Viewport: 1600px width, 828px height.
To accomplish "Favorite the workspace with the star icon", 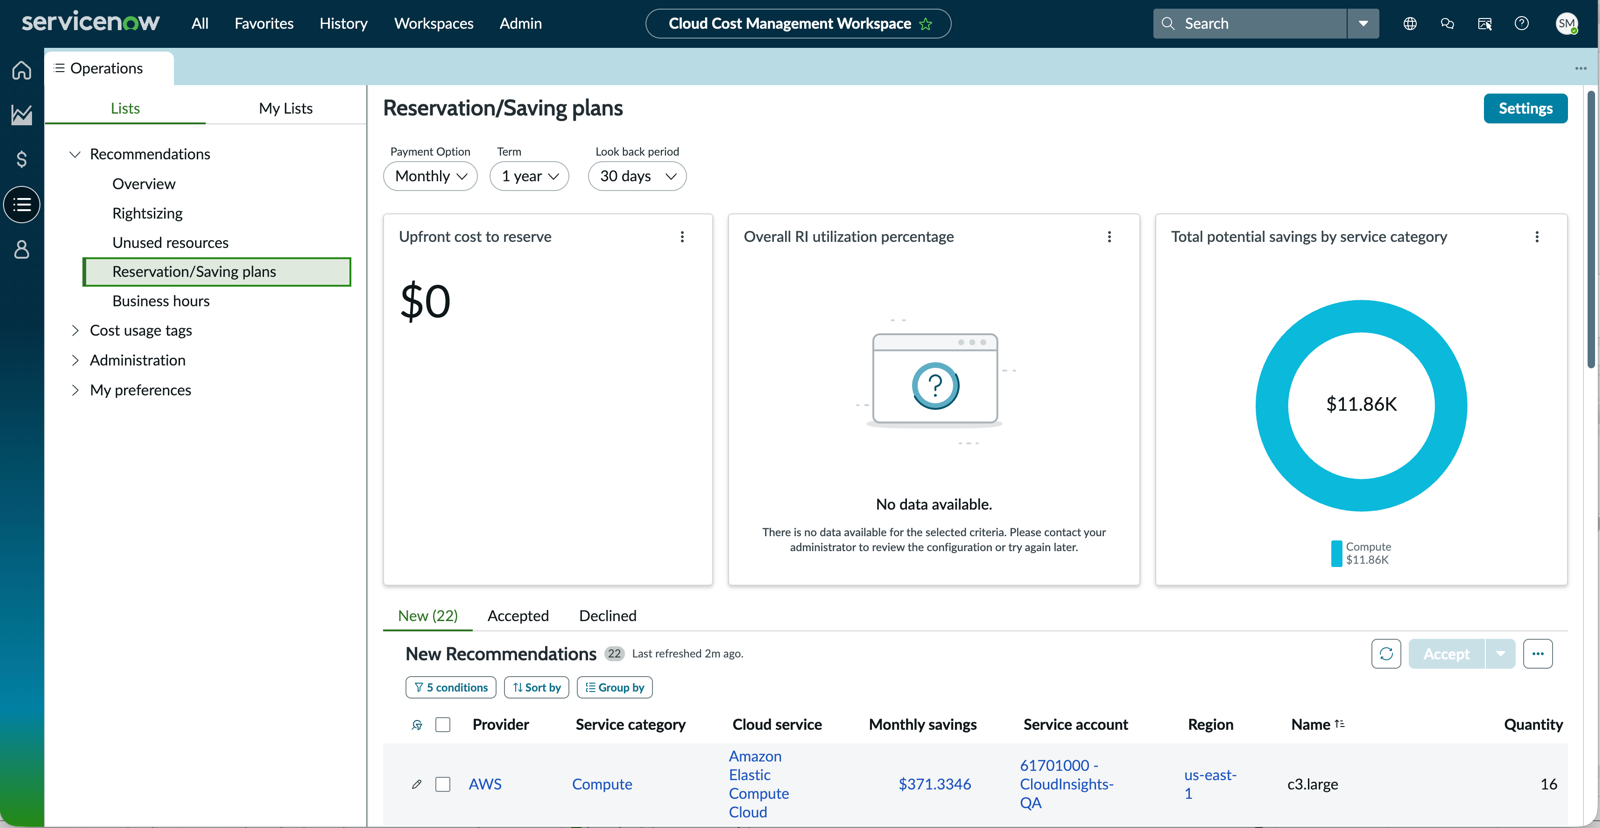I will click(x=926, y=24).
